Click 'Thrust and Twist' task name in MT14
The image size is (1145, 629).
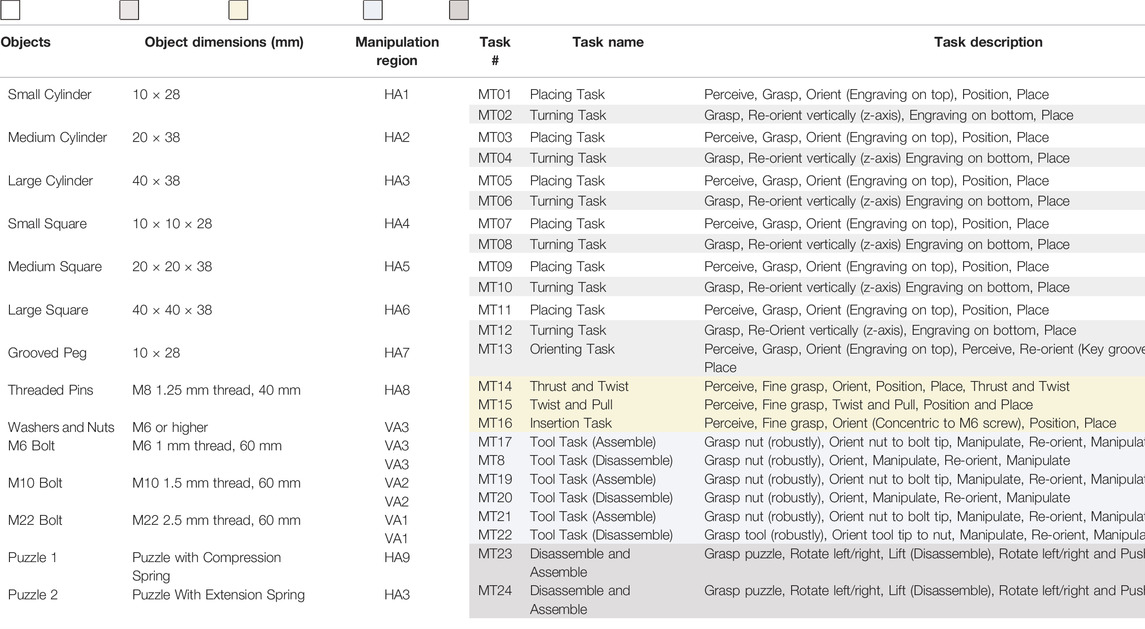tap(579, 386)
